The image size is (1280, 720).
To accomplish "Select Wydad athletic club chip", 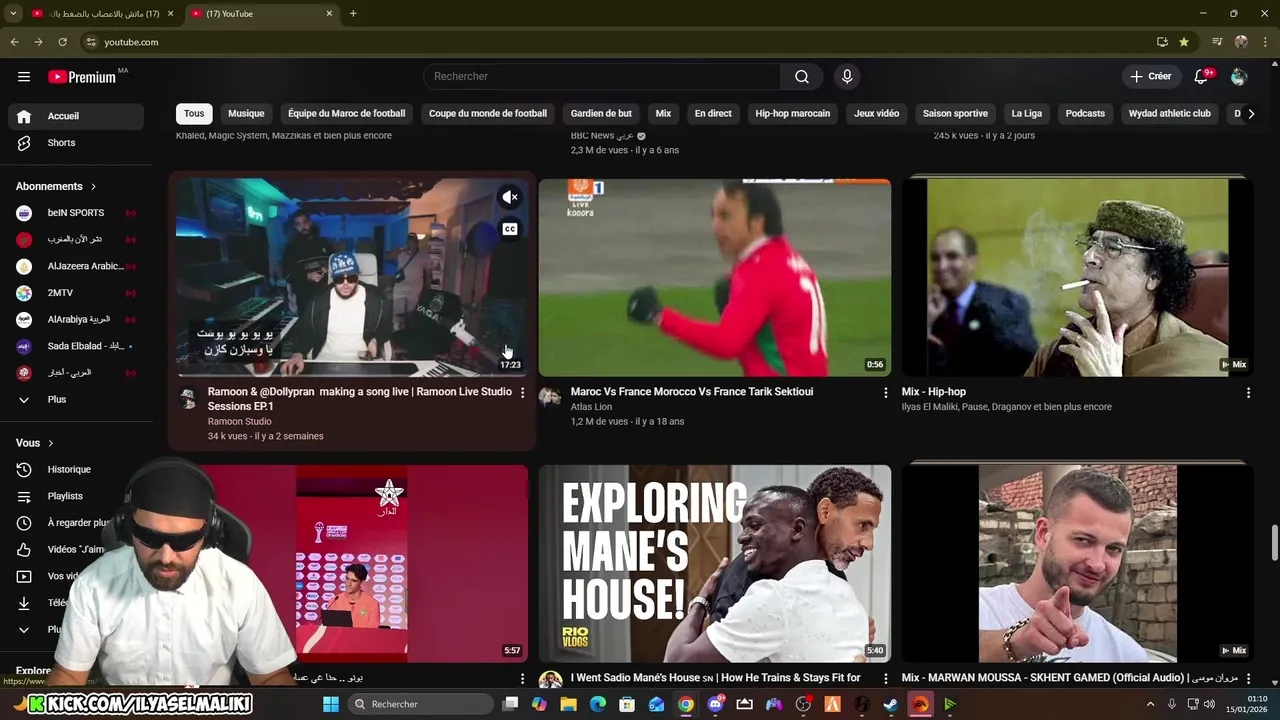I will pos(1169,114).
